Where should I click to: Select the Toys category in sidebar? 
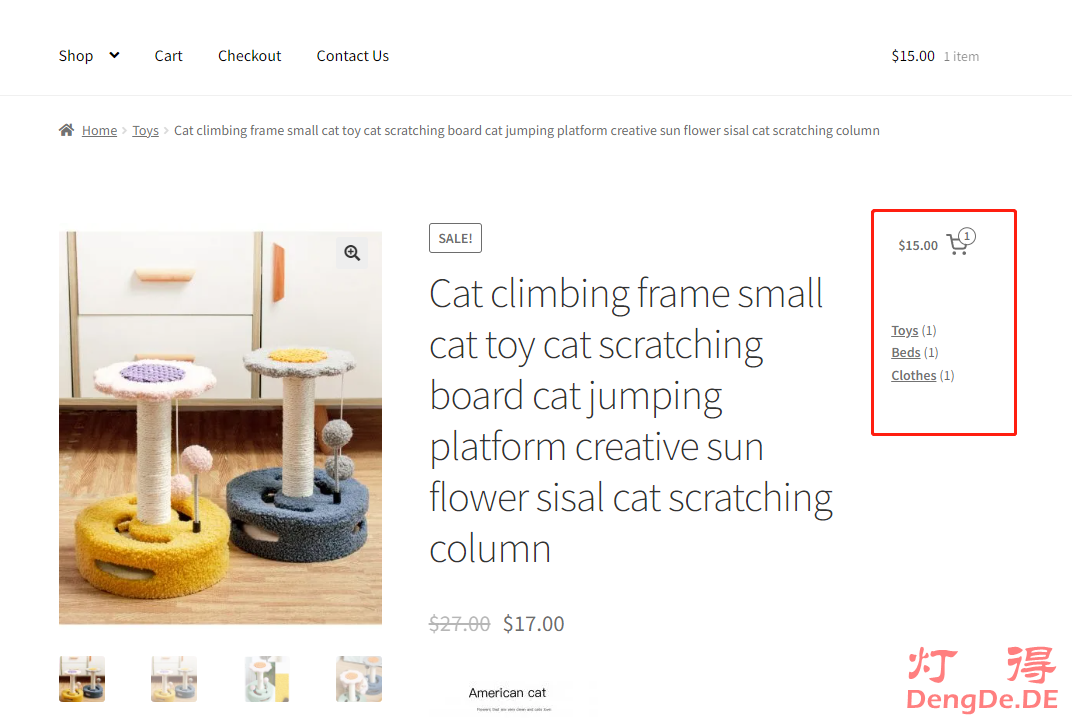(x=904, y=331)
